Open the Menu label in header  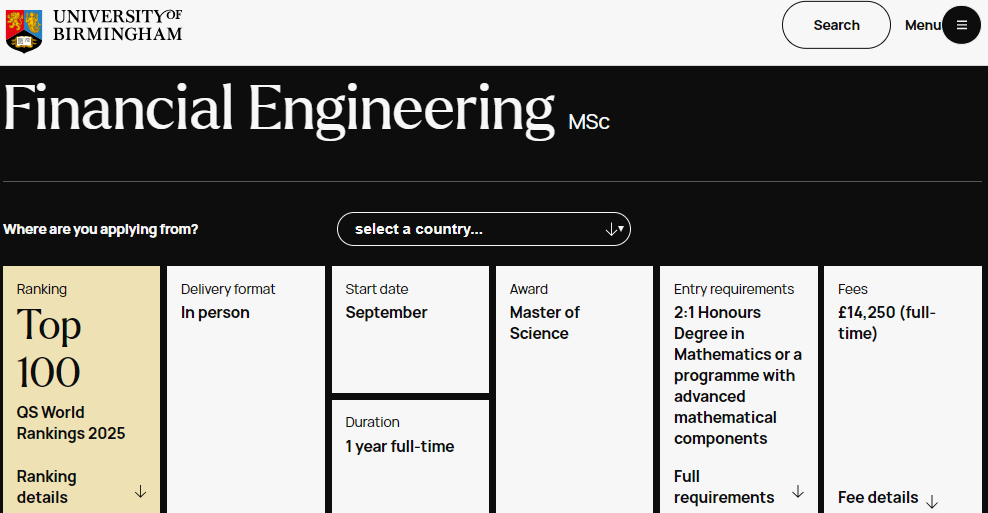(922, 25)
